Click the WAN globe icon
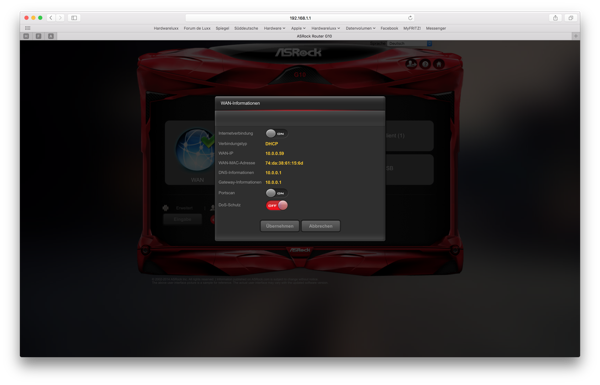The width and height of the screenshot is (600, 385). tap(196, 150)
